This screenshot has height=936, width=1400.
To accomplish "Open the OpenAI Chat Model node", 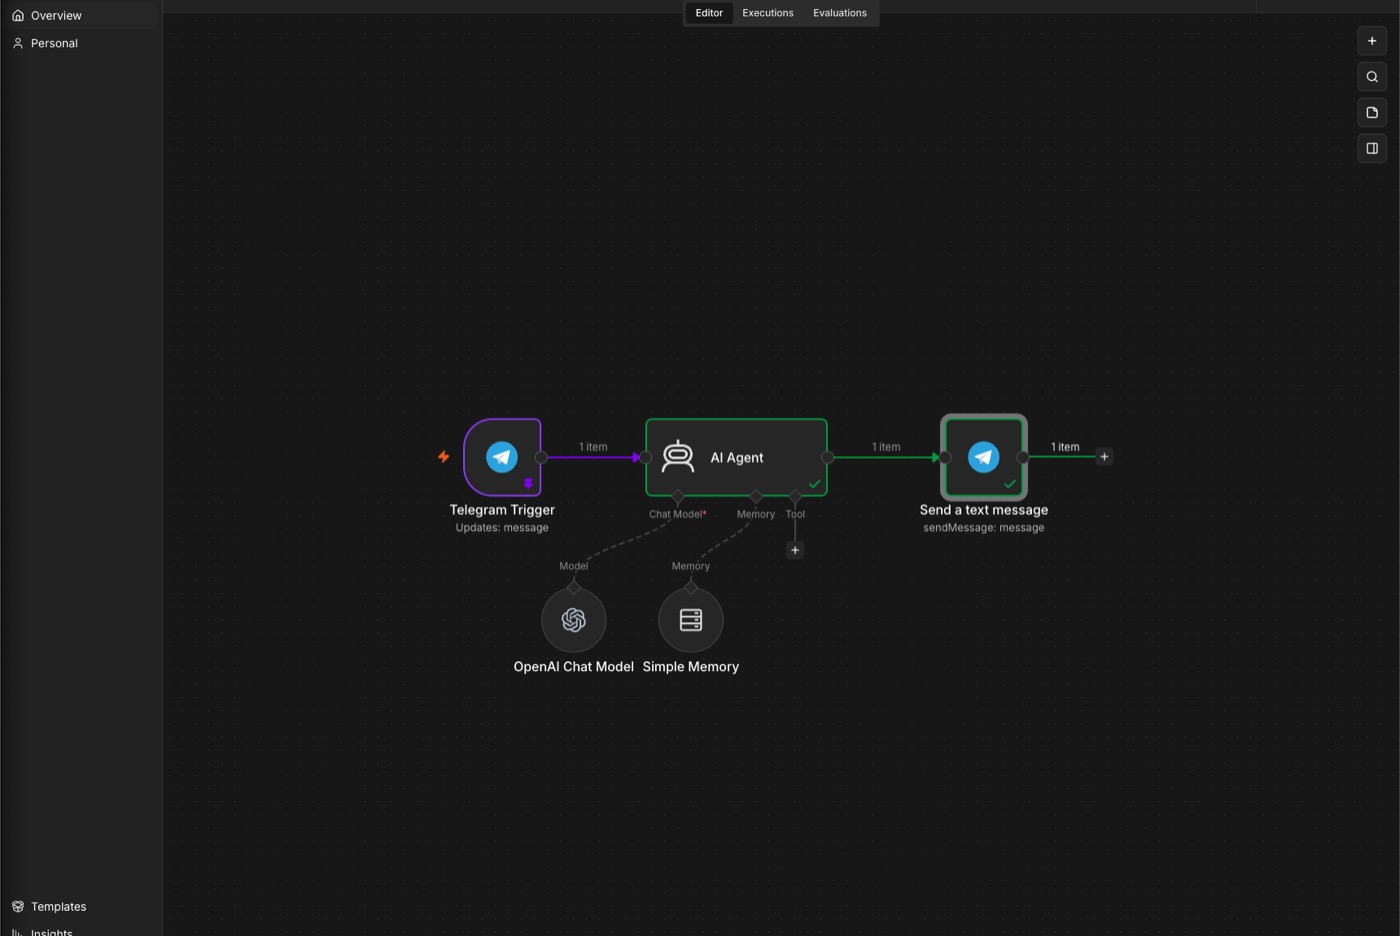I will pyautogui.click(x=573, y=620).
